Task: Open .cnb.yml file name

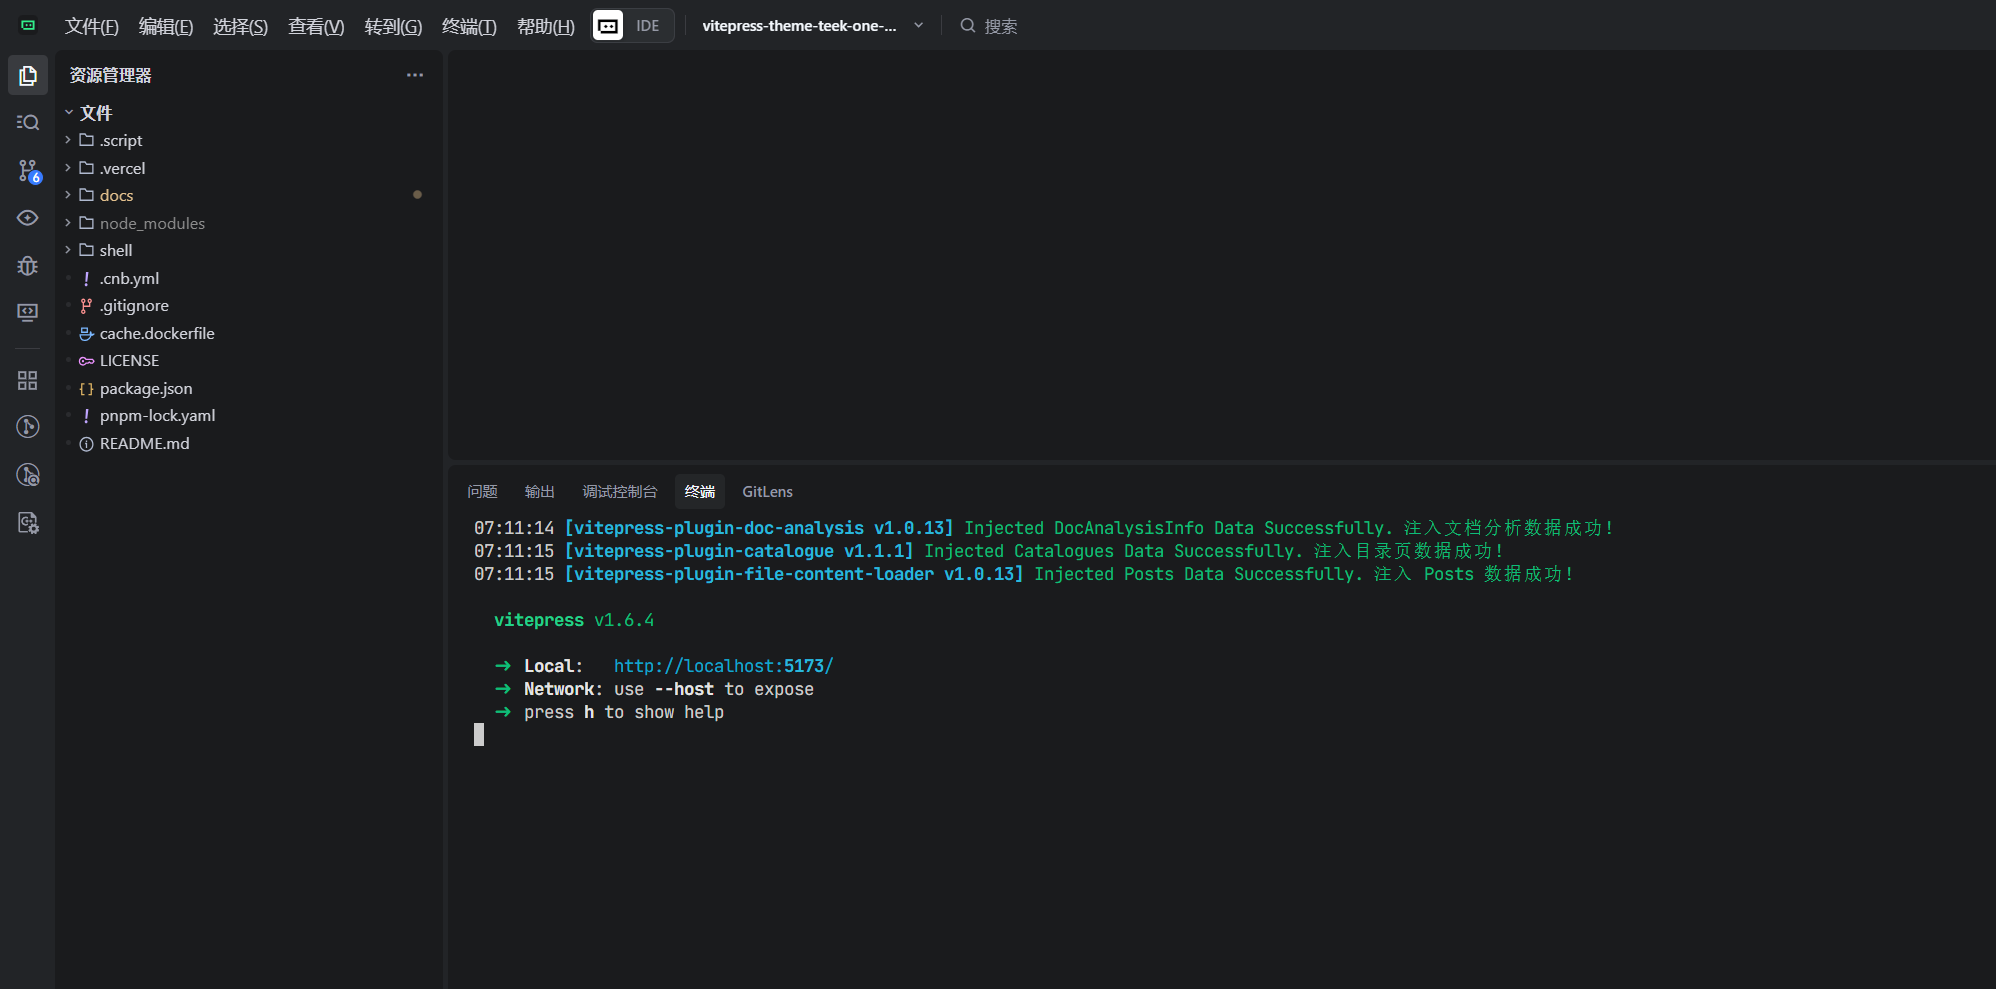Action: pos(129,278)
